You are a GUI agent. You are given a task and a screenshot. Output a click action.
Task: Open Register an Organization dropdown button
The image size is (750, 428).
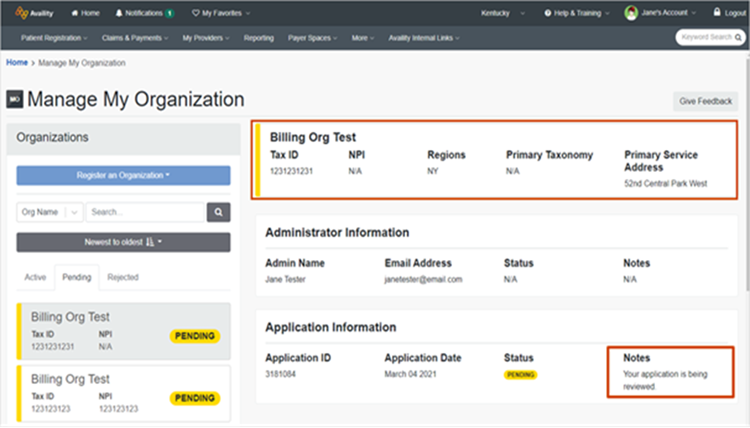tap(123, 176)
